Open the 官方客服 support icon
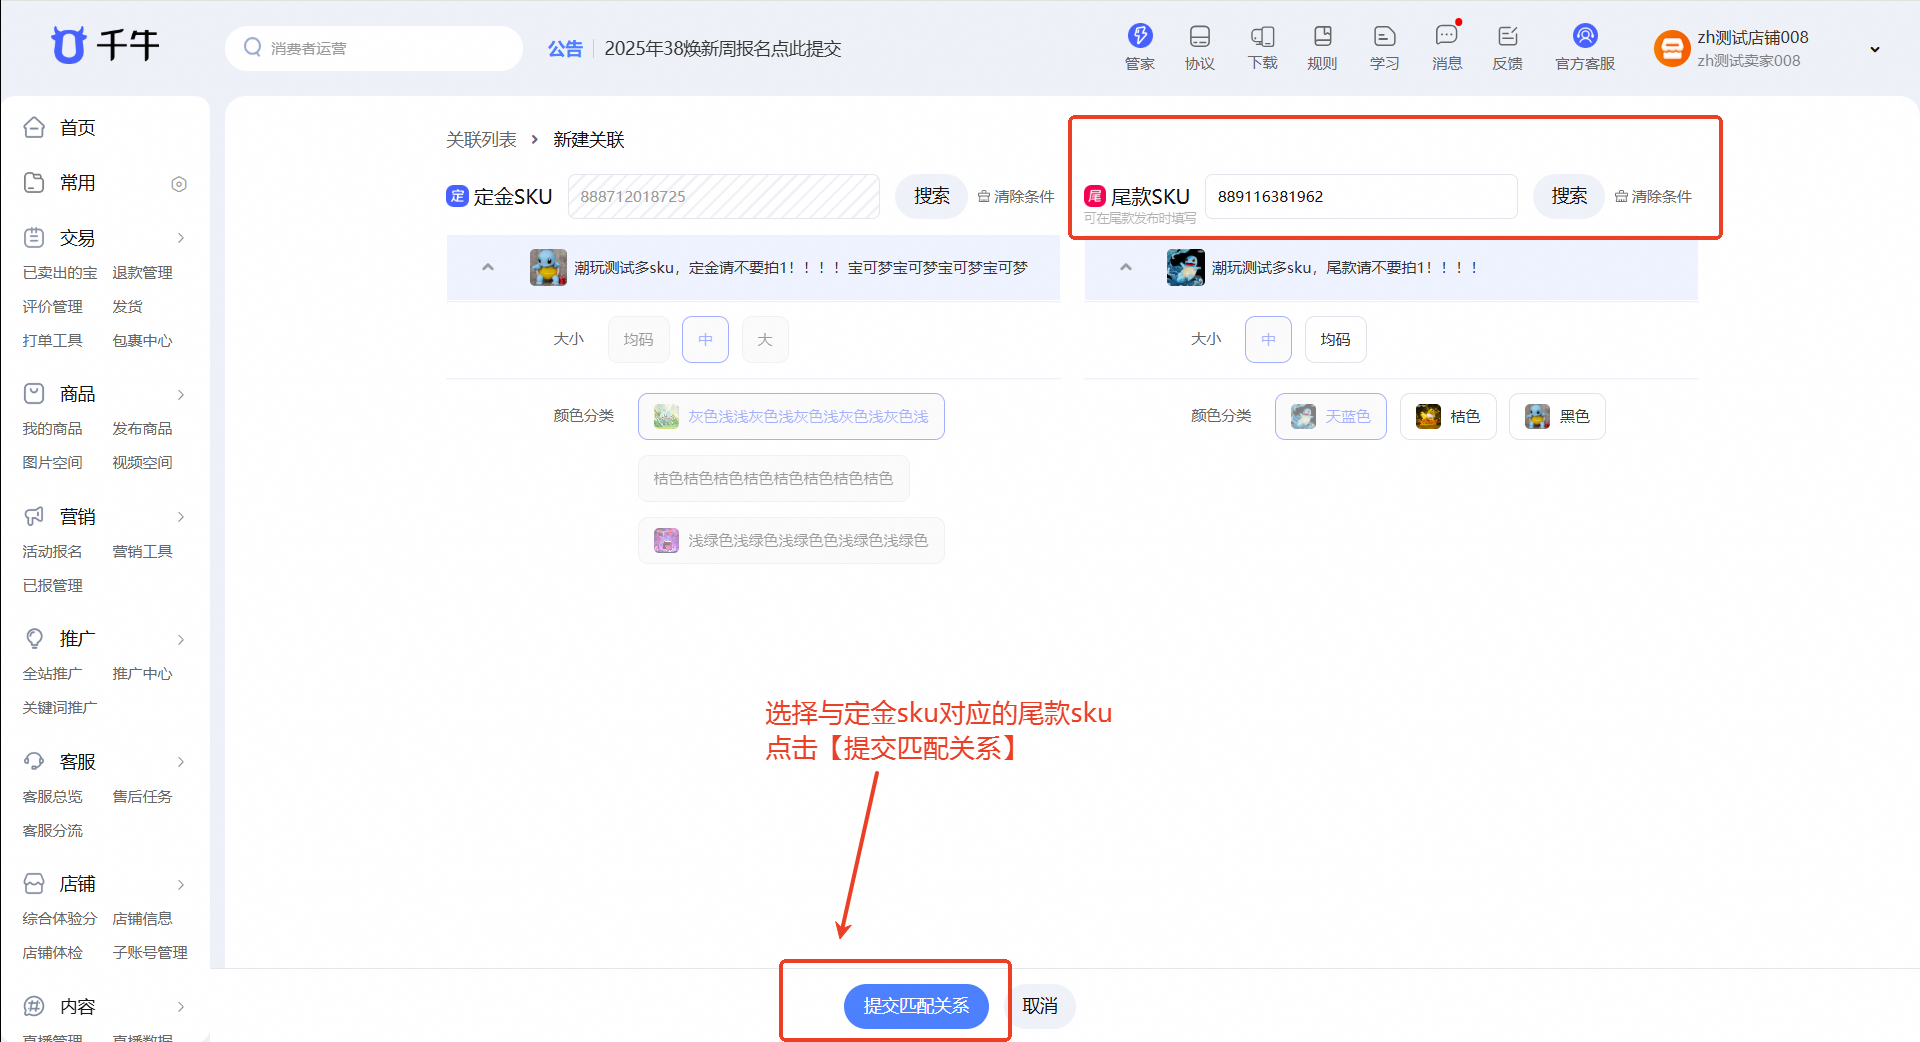 click(x=1585, y=36)
